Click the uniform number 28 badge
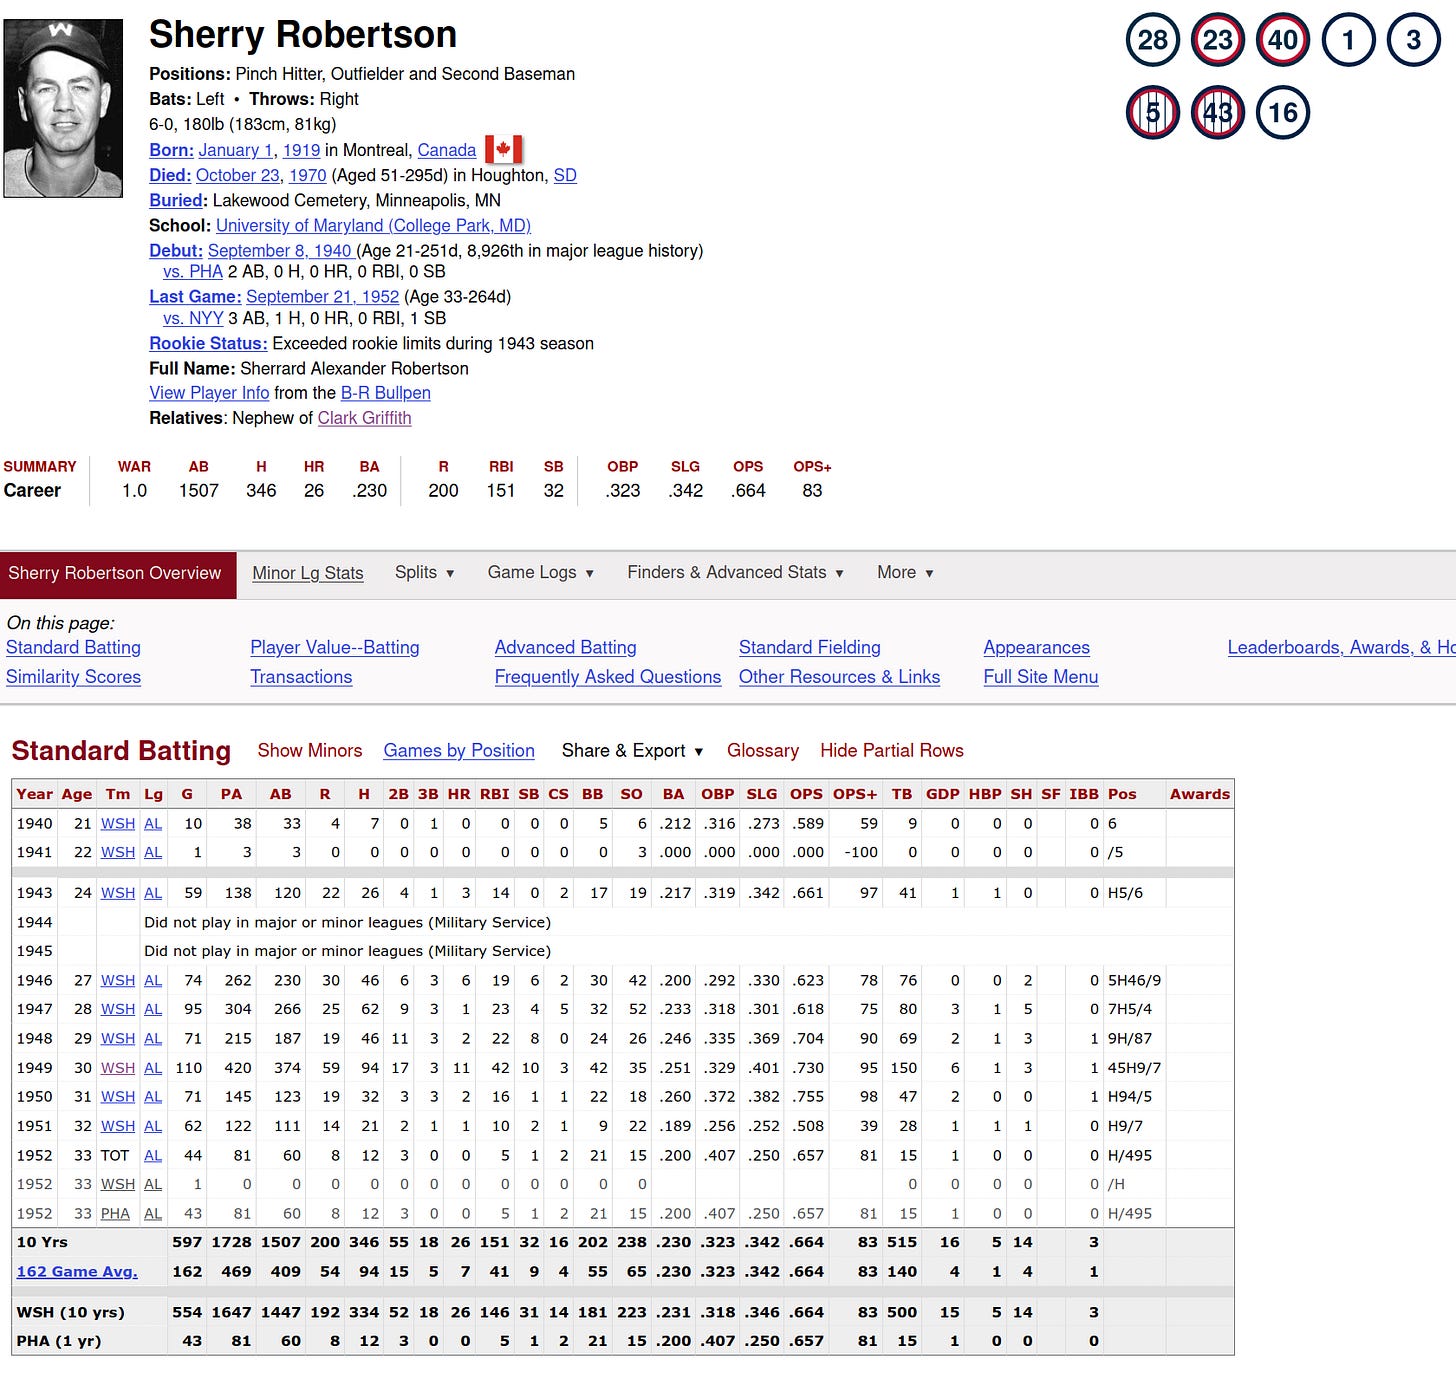The height and width of the screenshot is (1373, 1456). tap(1152, 40)
